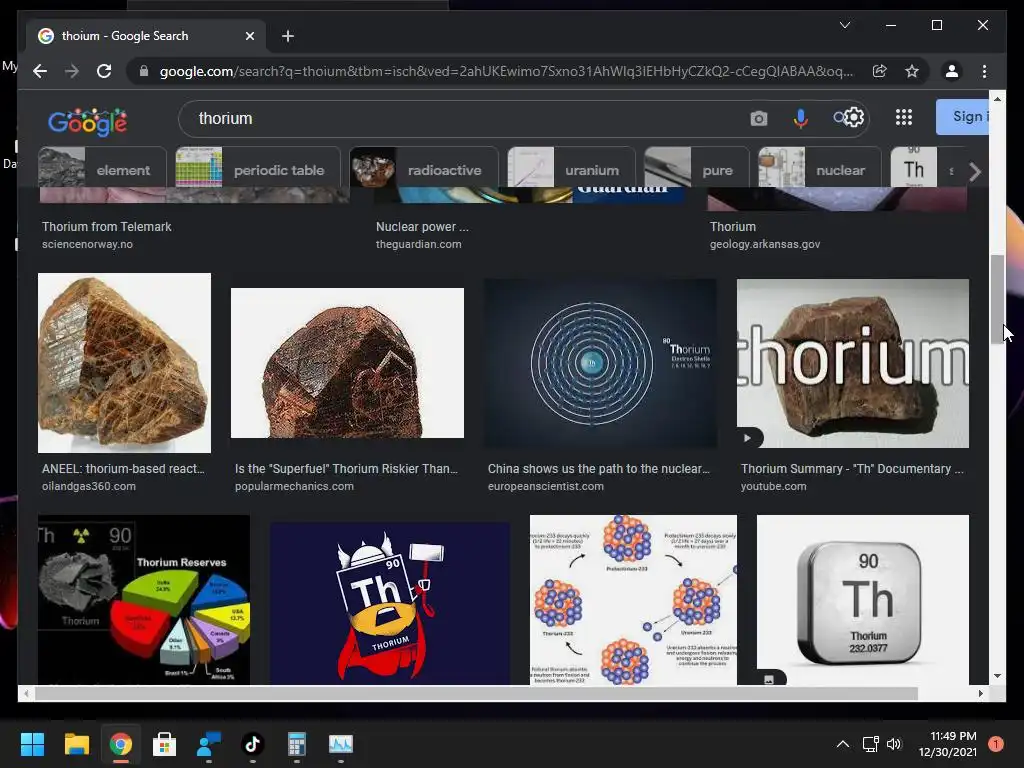The width and height of the screenshot is (1024, 768).
Task: Click the vertical scrollbar thumb
Action: tap(997, 299)
